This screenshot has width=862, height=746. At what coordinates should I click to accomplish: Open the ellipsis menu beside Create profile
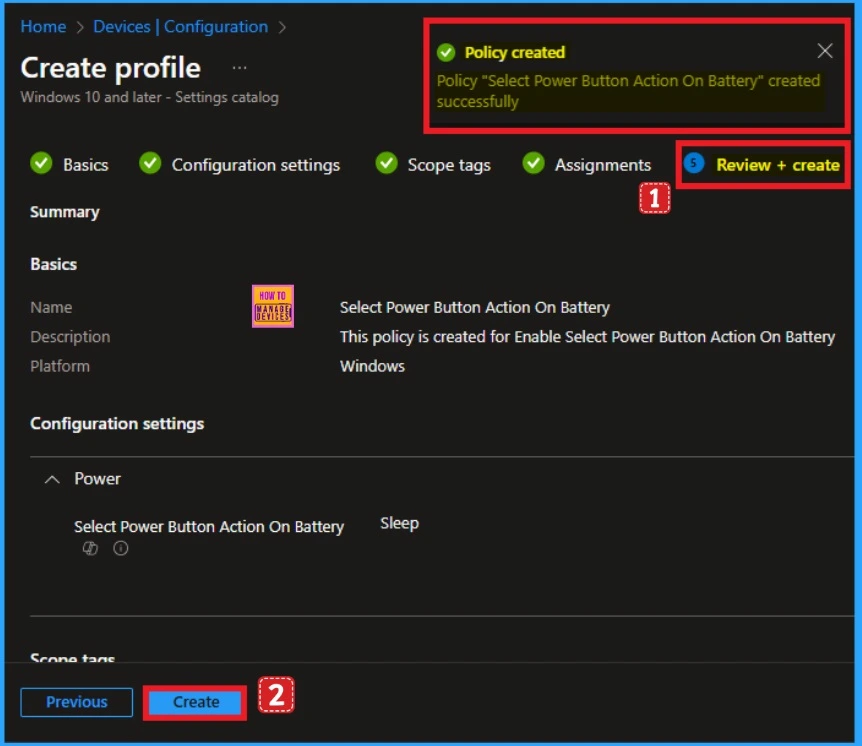pyautogui.click(x=239, y=68)
